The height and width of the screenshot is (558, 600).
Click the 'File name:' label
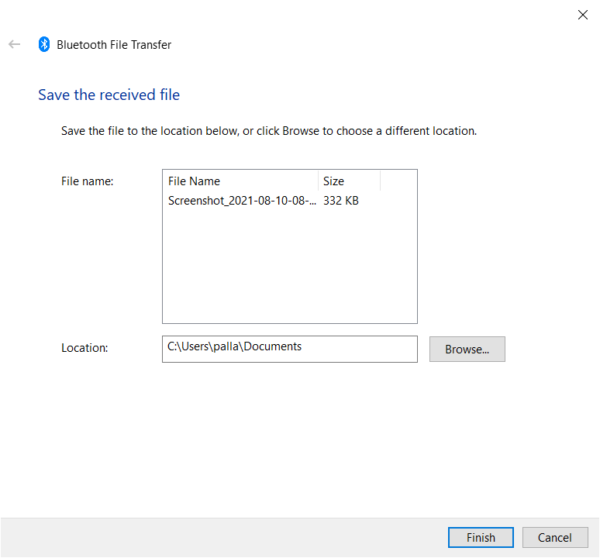pos(88,181)
